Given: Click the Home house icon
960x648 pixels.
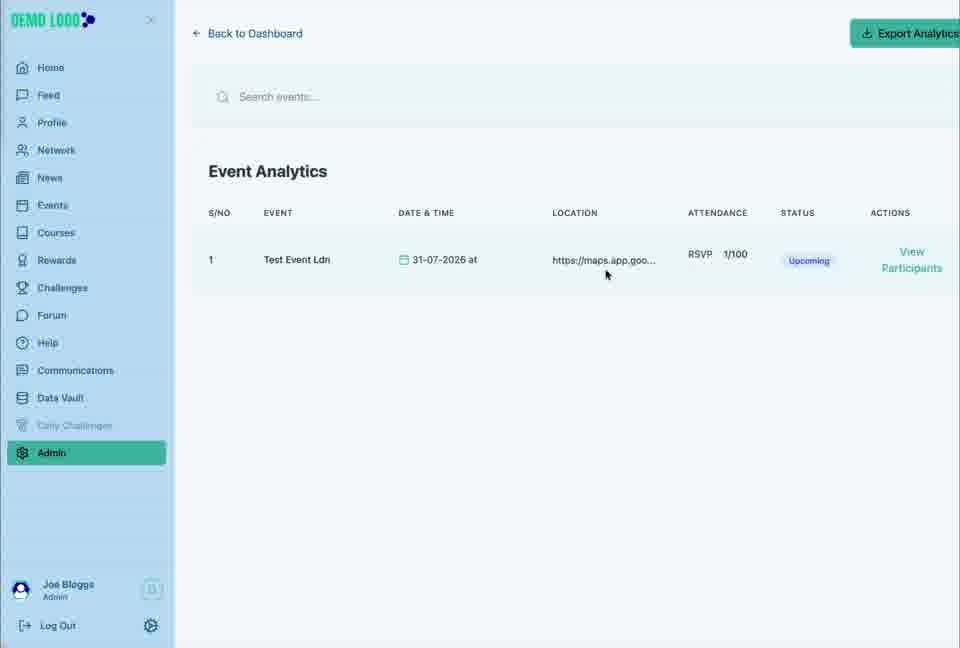Looking at the screenshot, I should [x=22, y=68].
